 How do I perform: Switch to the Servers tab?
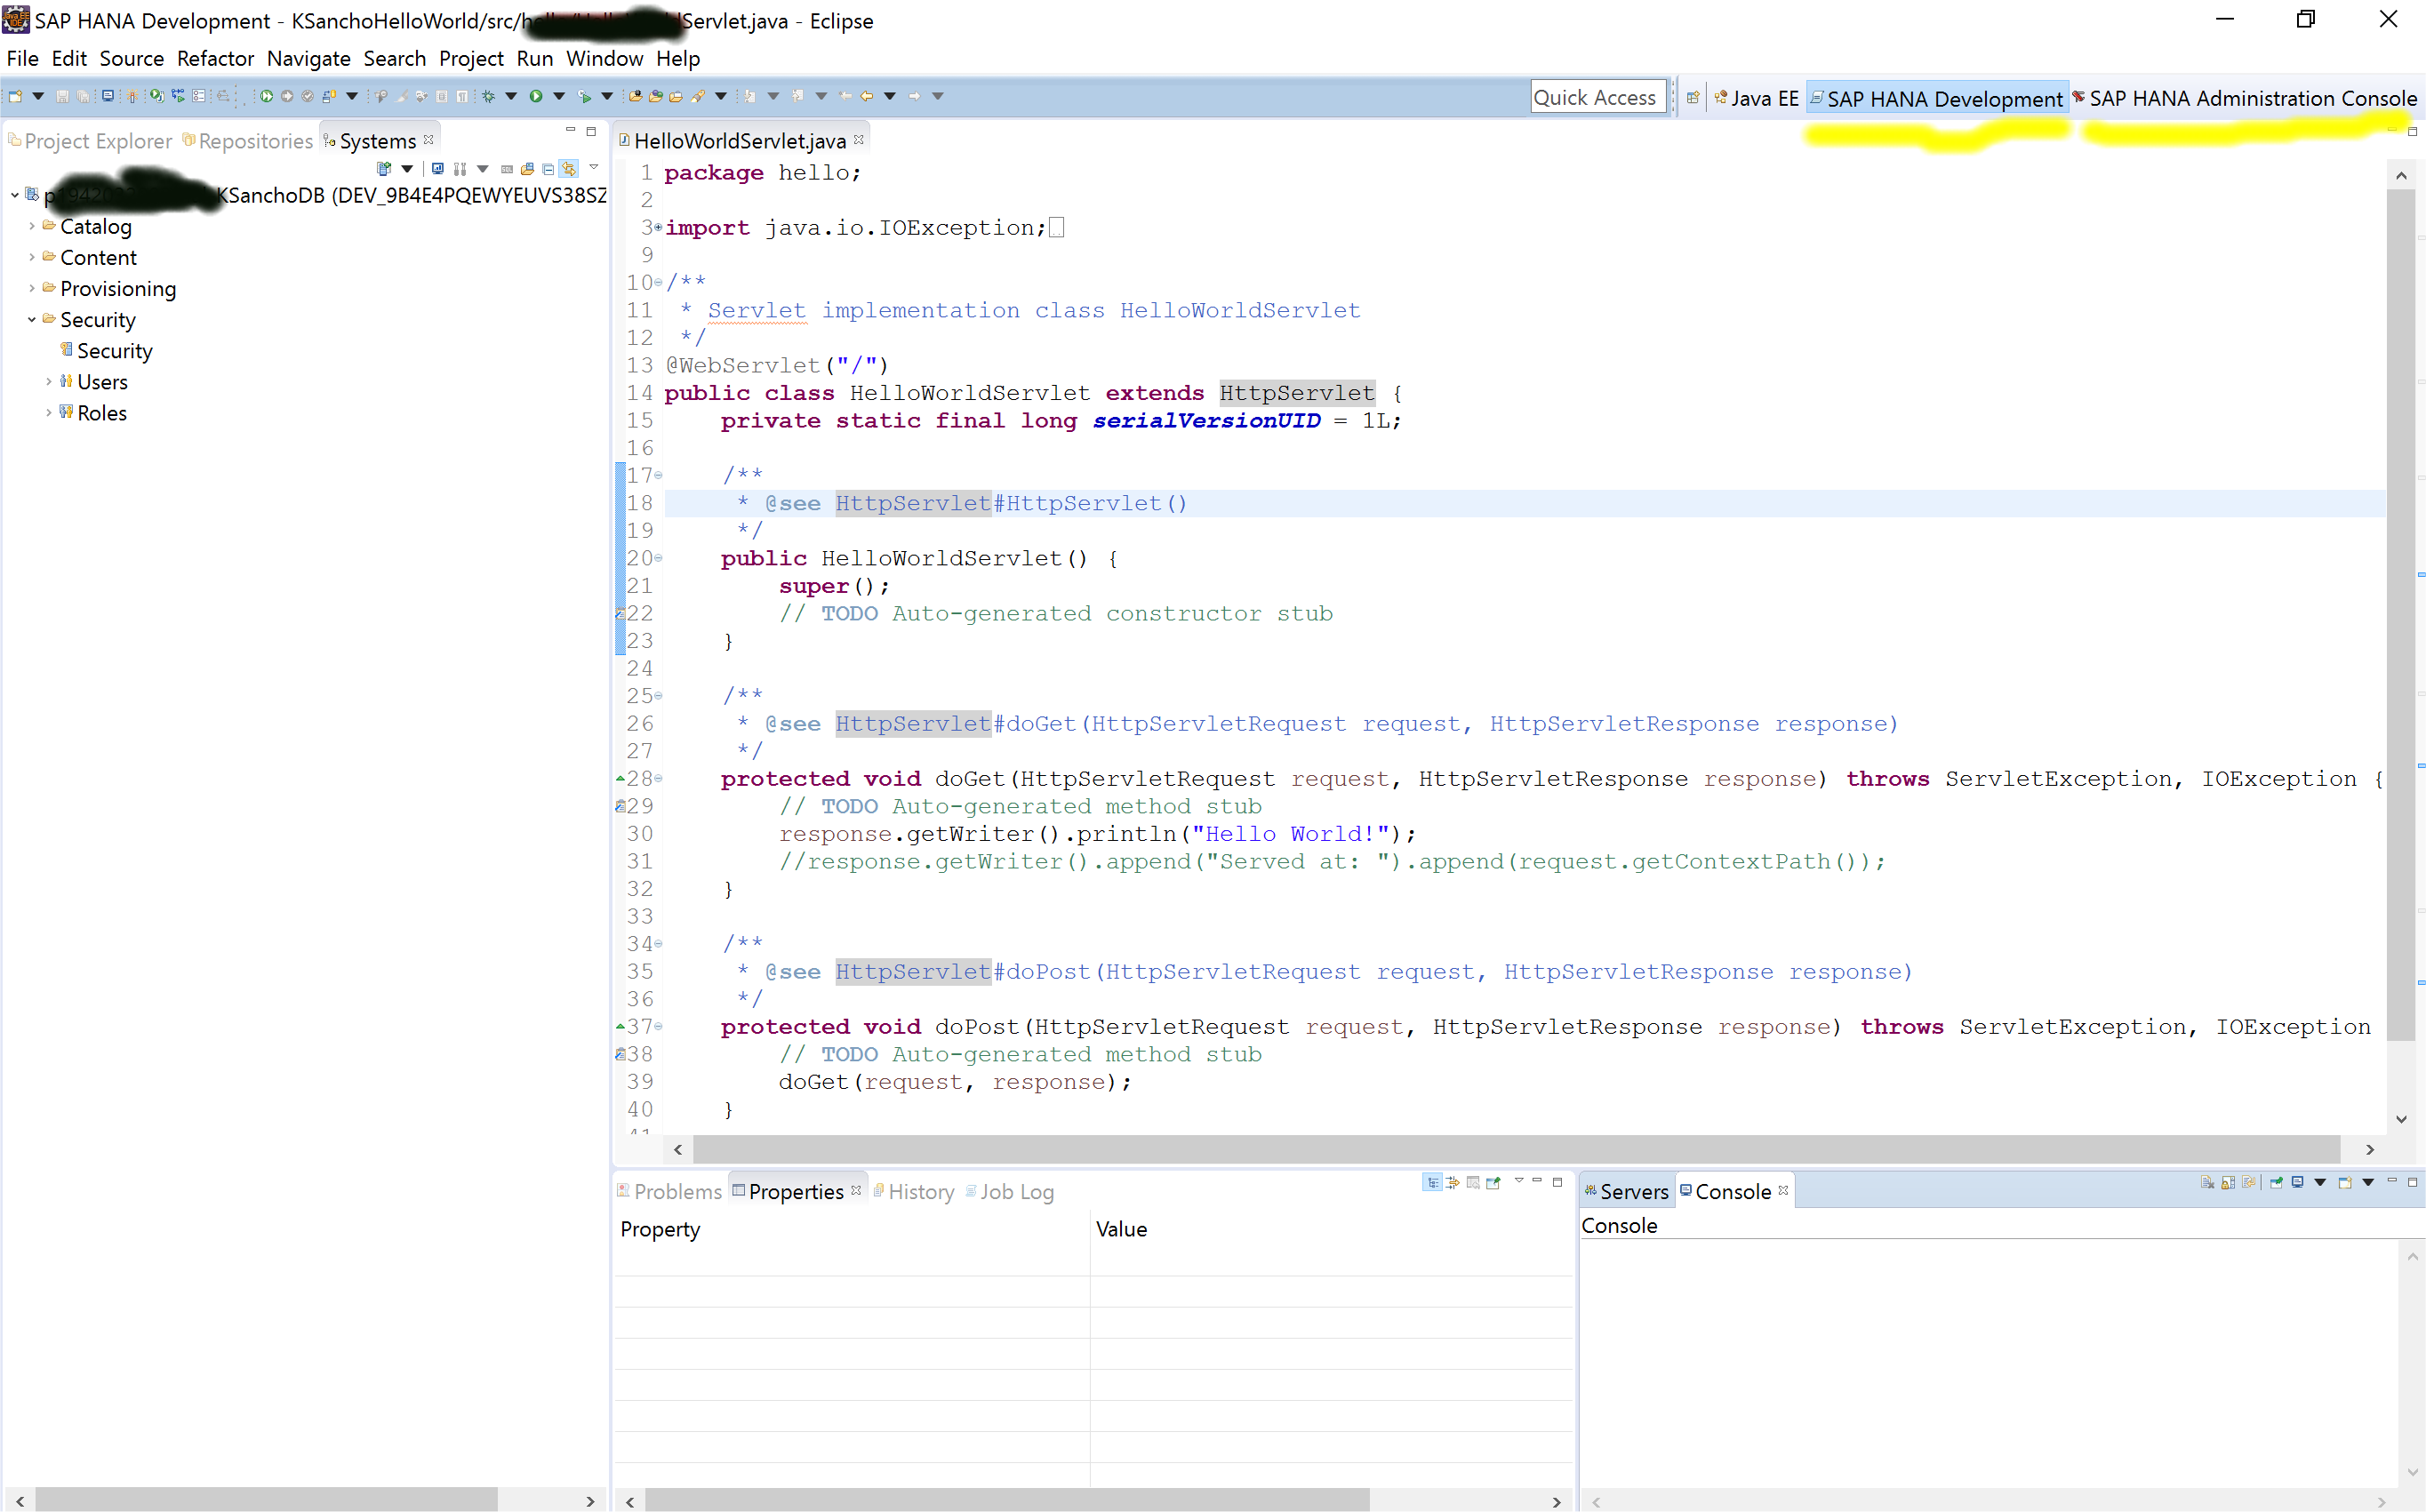point(1626,1191)
